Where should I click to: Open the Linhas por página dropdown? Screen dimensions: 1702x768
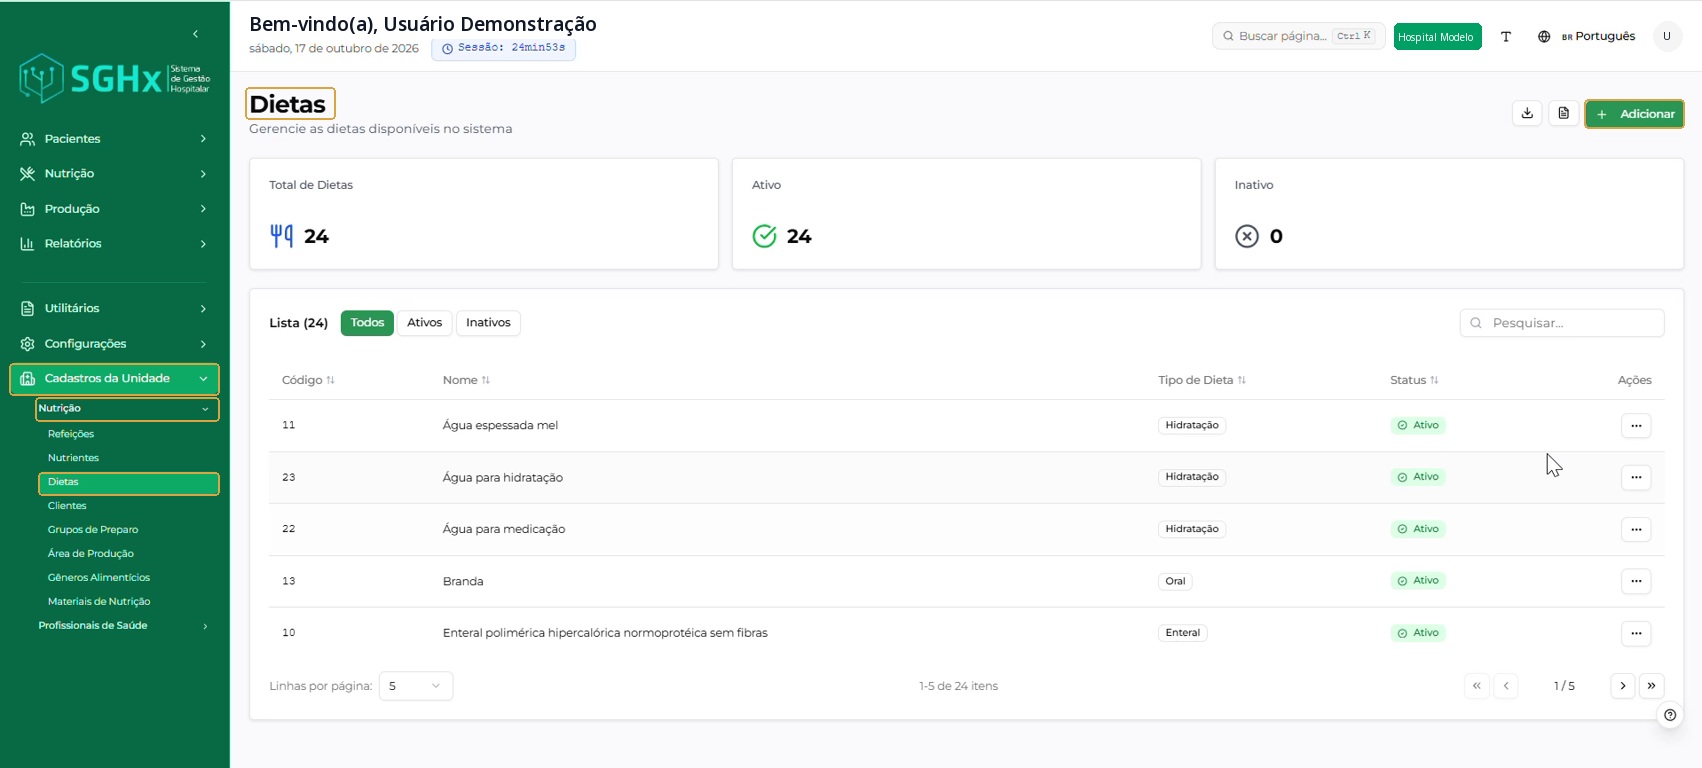415,686
